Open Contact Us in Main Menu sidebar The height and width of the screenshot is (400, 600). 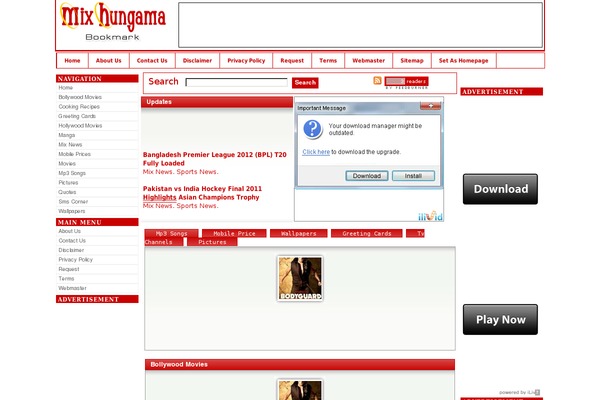[72, 241]
